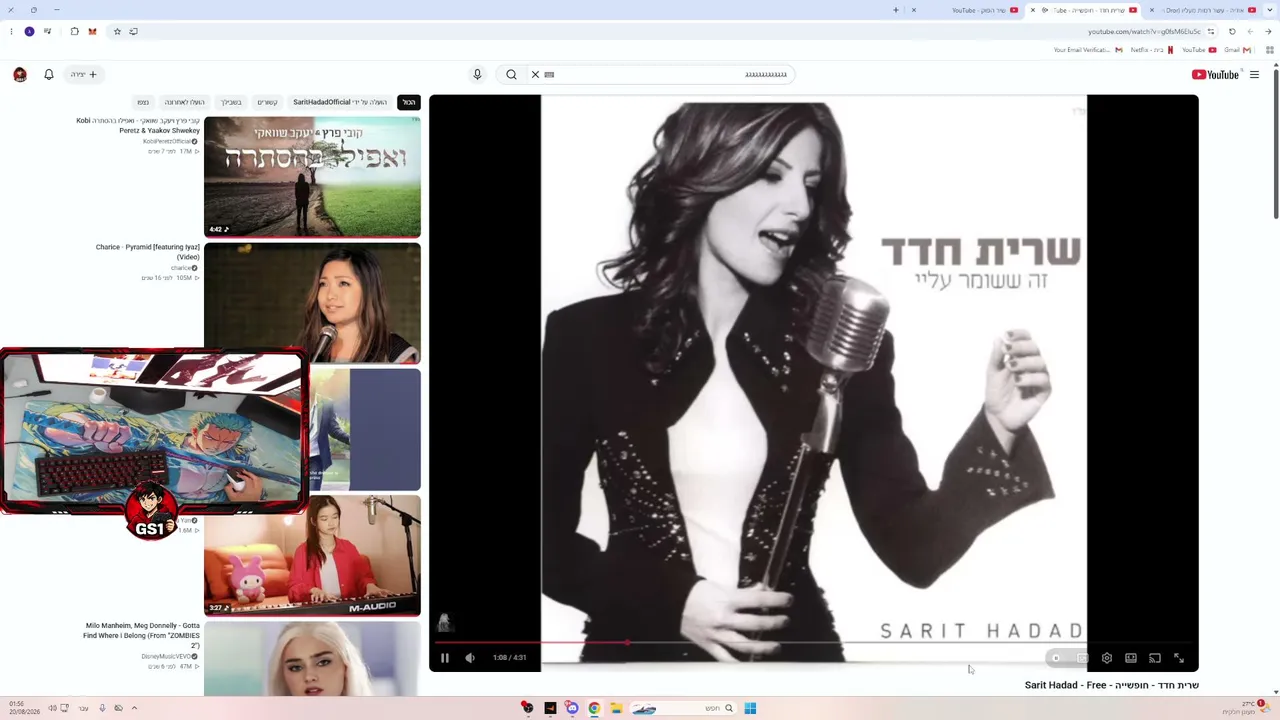Open the Netflix bookmark

point(1151,50)
